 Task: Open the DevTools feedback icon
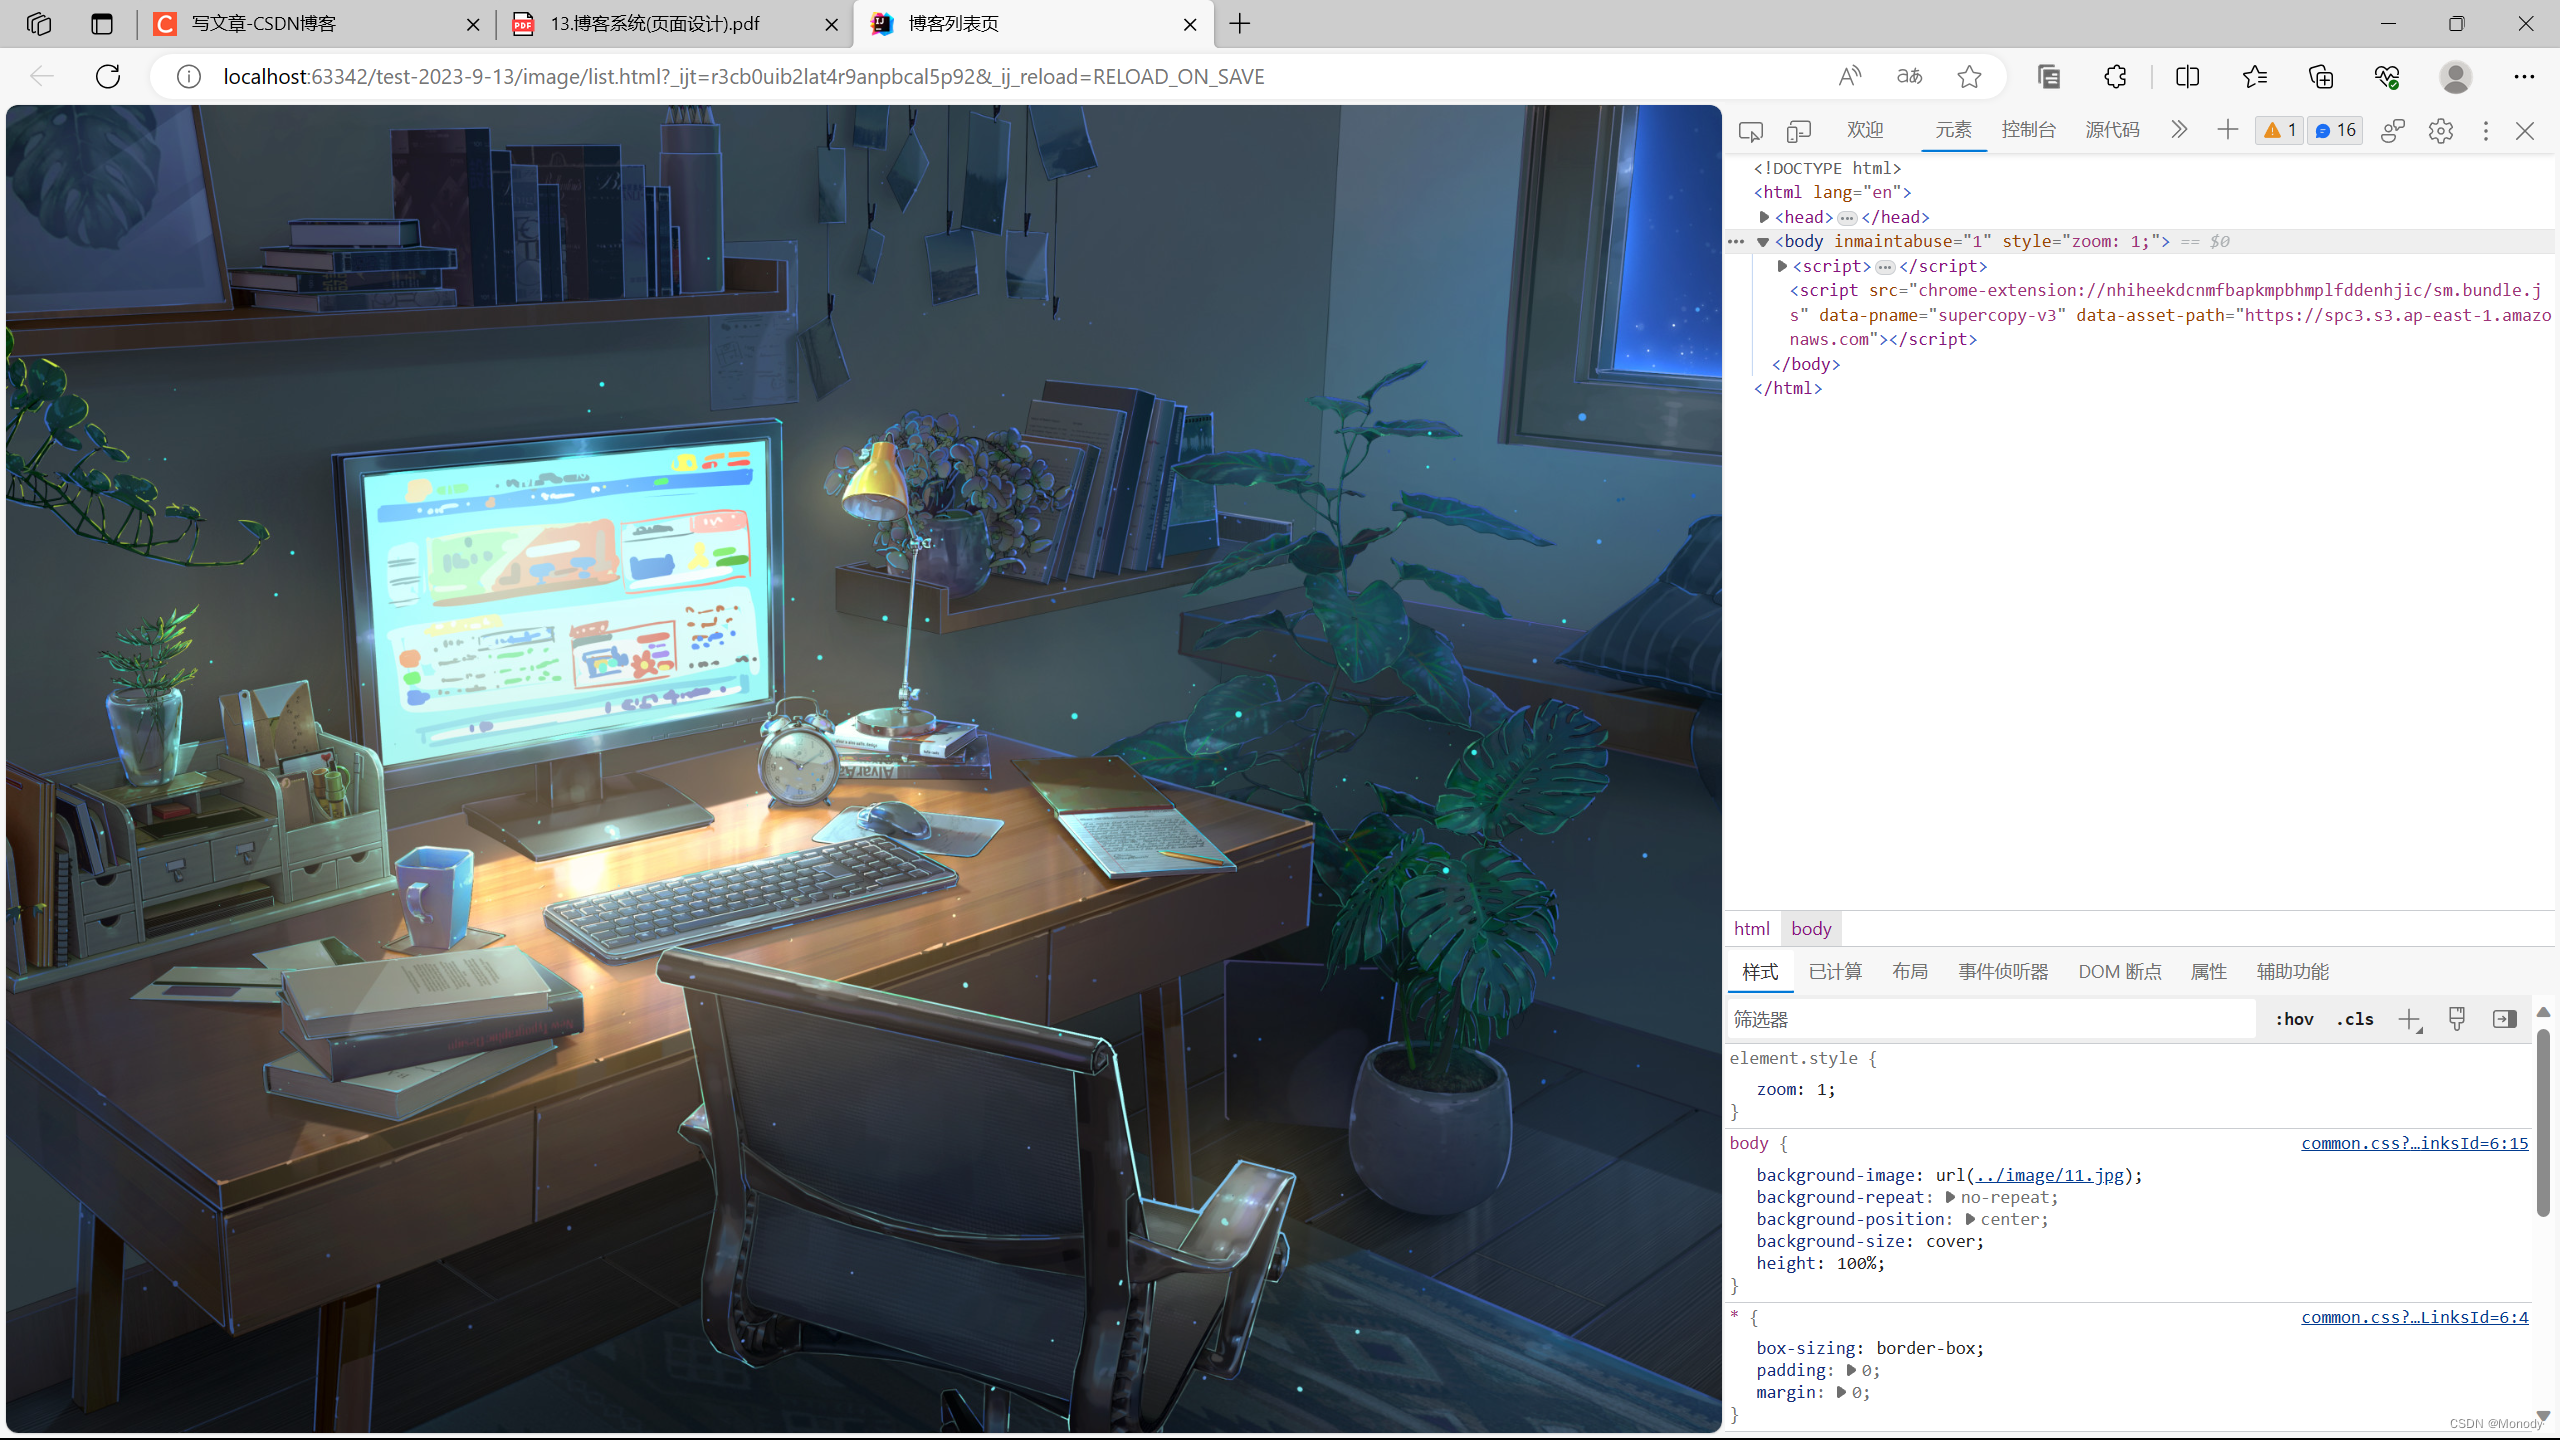(2392, 131)
